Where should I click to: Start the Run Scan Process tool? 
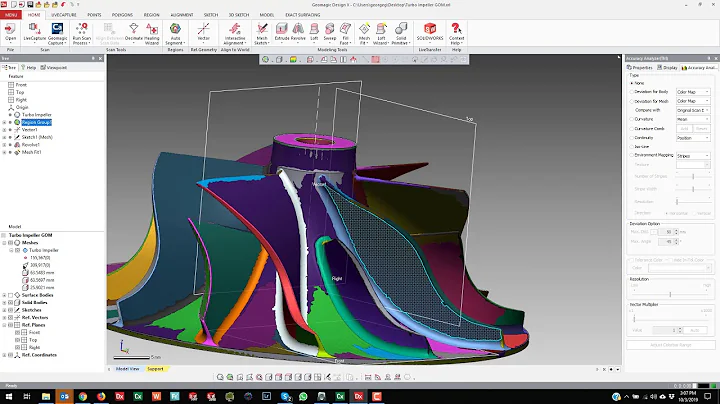click(x=81, y=33)
